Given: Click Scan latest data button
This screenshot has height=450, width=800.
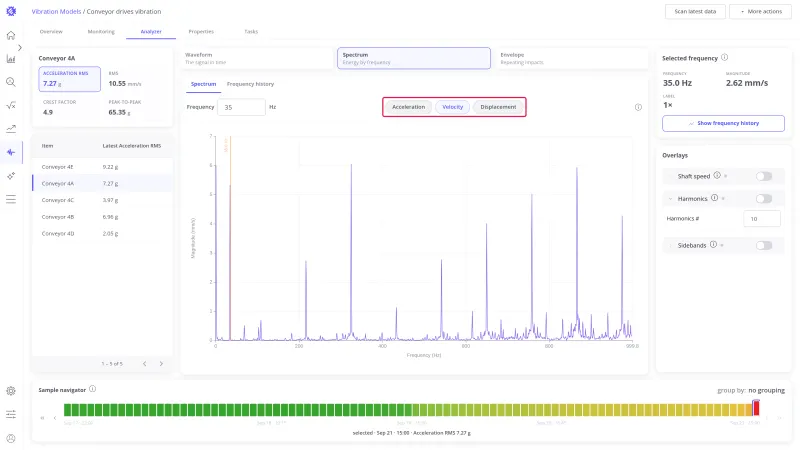Looking at the screenshot, I should (695, 11).
